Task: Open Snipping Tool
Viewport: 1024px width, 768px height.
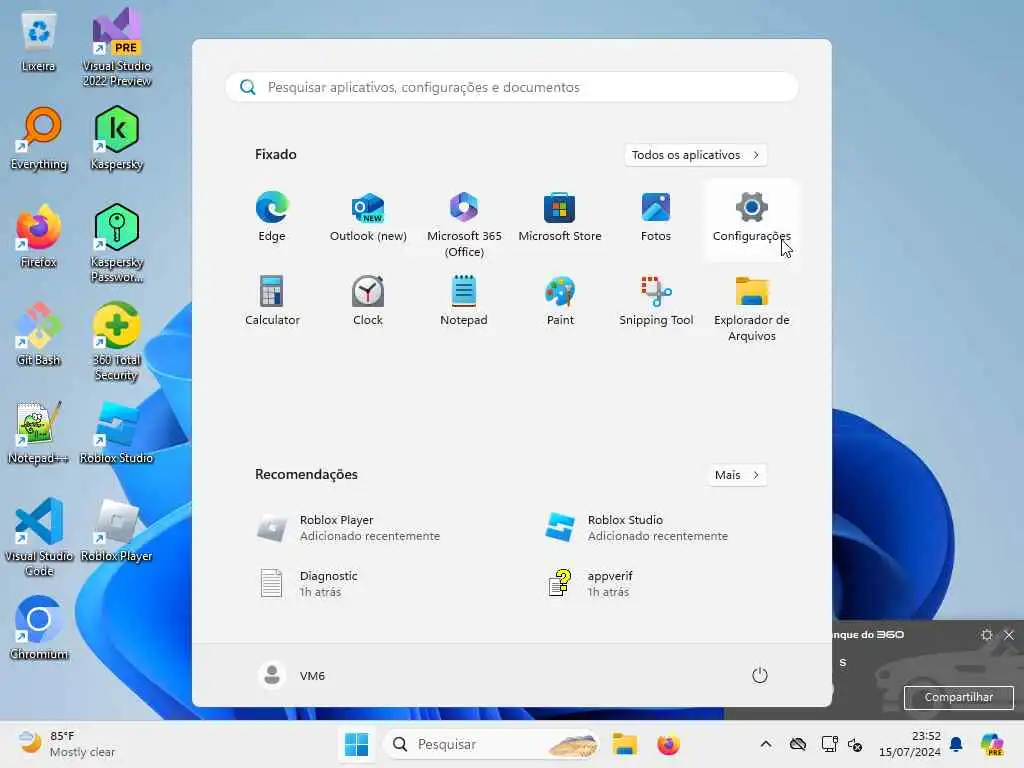Action: pos(656,302)
